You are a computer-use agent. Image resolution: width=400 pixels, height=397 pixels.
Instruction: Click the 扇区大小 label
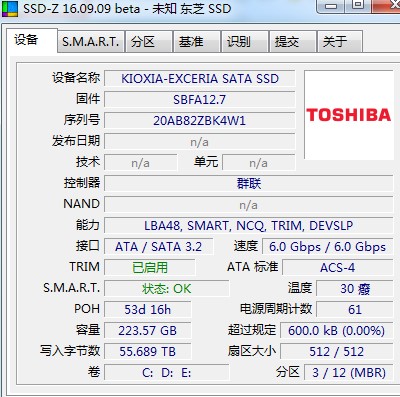pos(252,351)
